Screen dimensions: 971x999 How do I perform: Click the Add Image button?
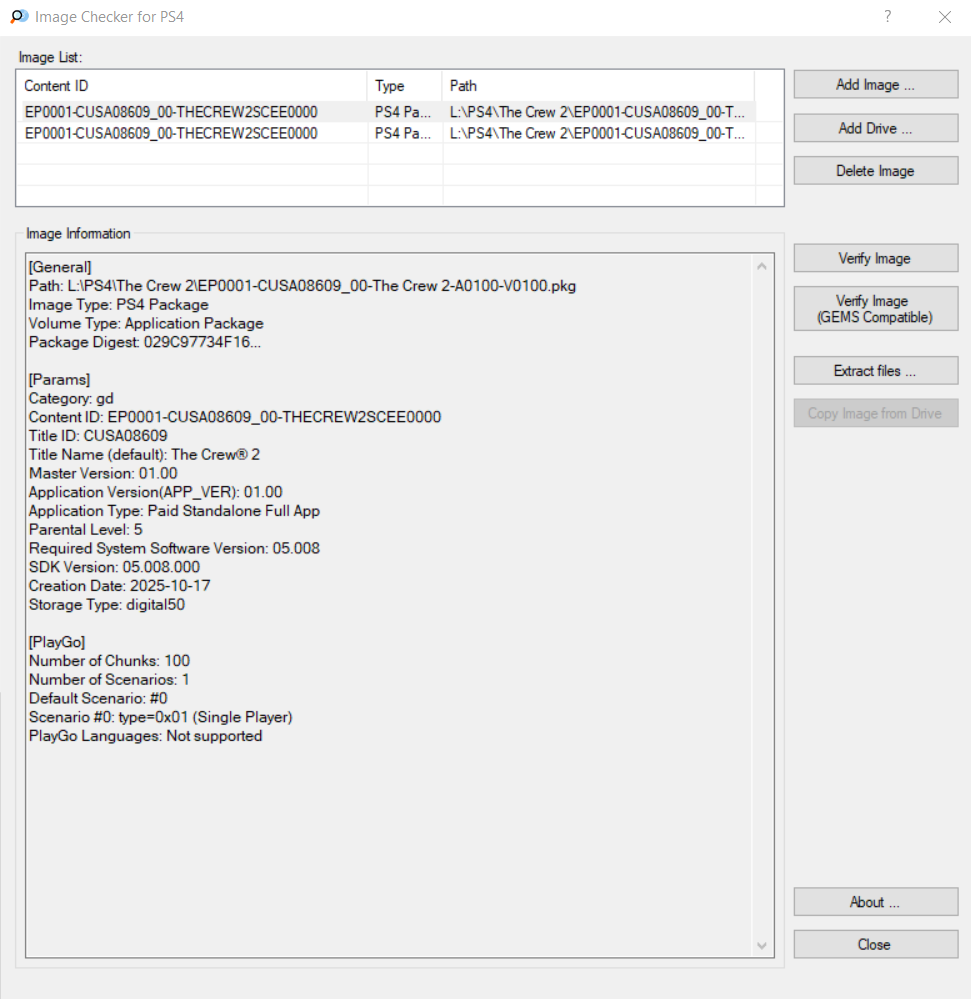pyautogui.click(x=875, y=85)
